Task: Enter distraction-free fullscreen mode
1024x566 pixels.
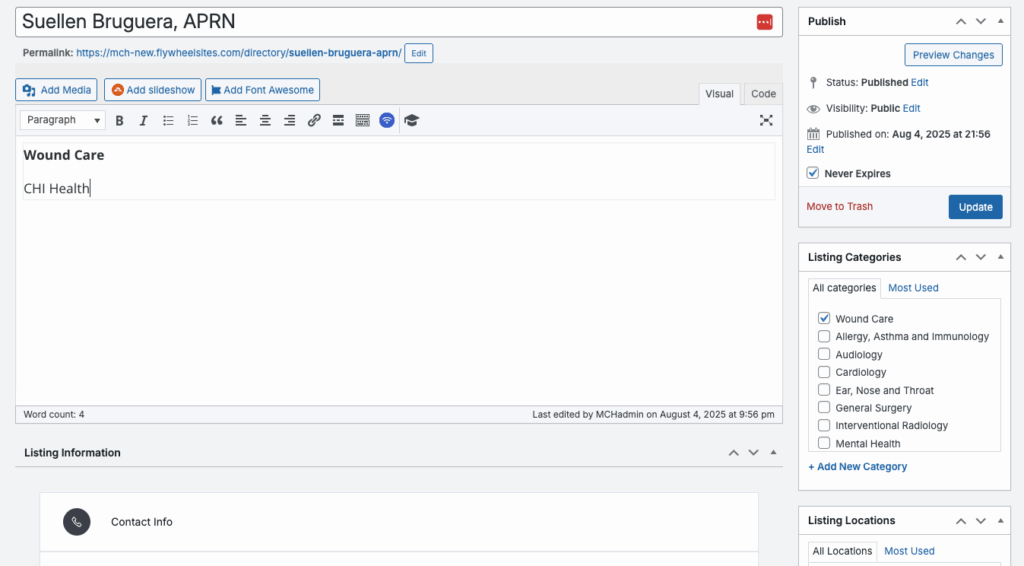Action: click(766, 120)
